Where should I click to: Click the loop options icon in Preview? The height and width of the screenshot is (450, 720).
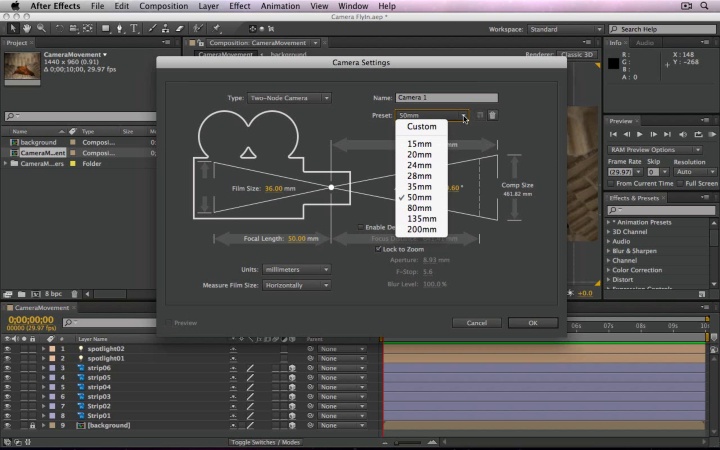698,135
